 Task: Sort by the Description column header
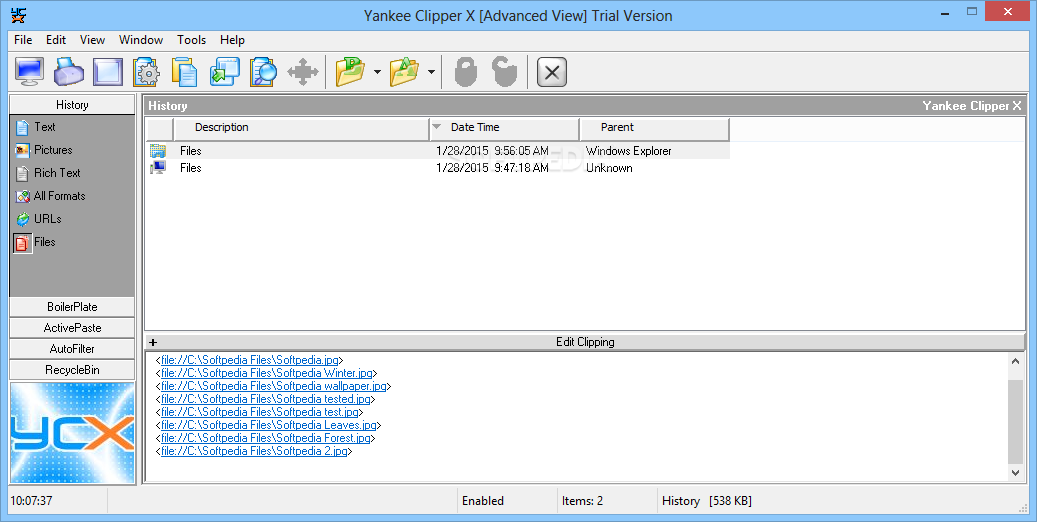tap(301, 128)
